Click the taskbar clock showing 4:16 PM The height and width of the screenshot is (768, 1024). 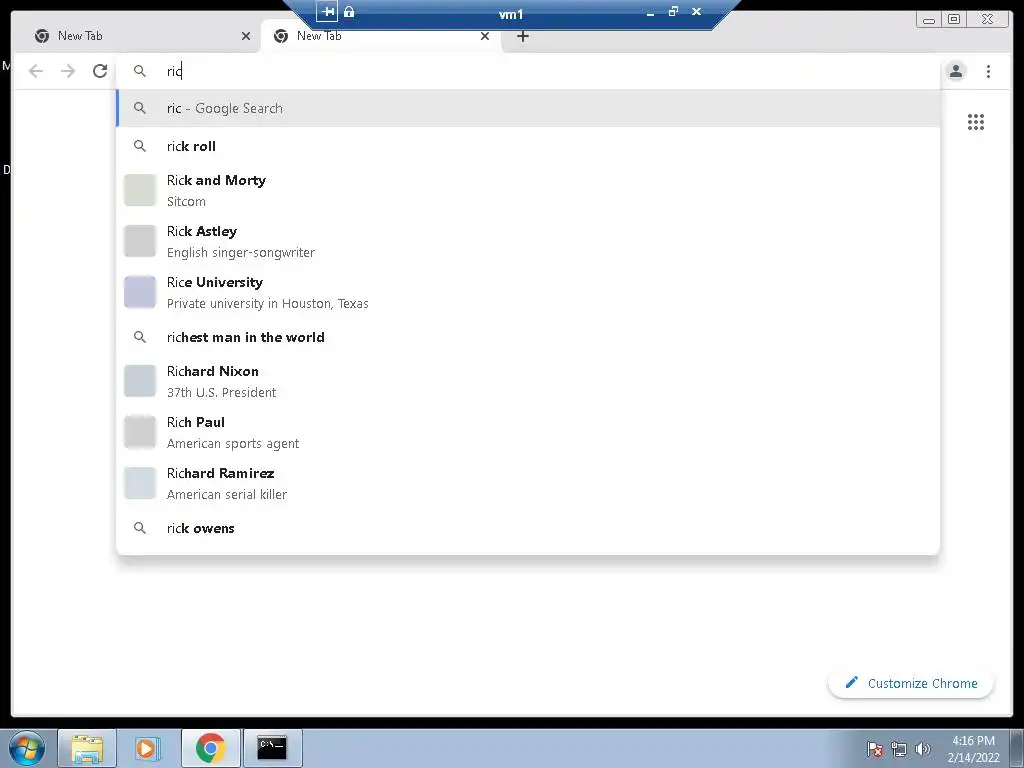tap(973, 749)
